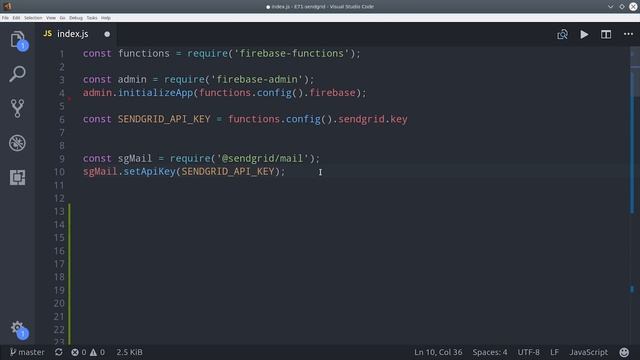Click the 'firebase-functions' string
This screenshot has height=360, width=640.
coord(292,53)
